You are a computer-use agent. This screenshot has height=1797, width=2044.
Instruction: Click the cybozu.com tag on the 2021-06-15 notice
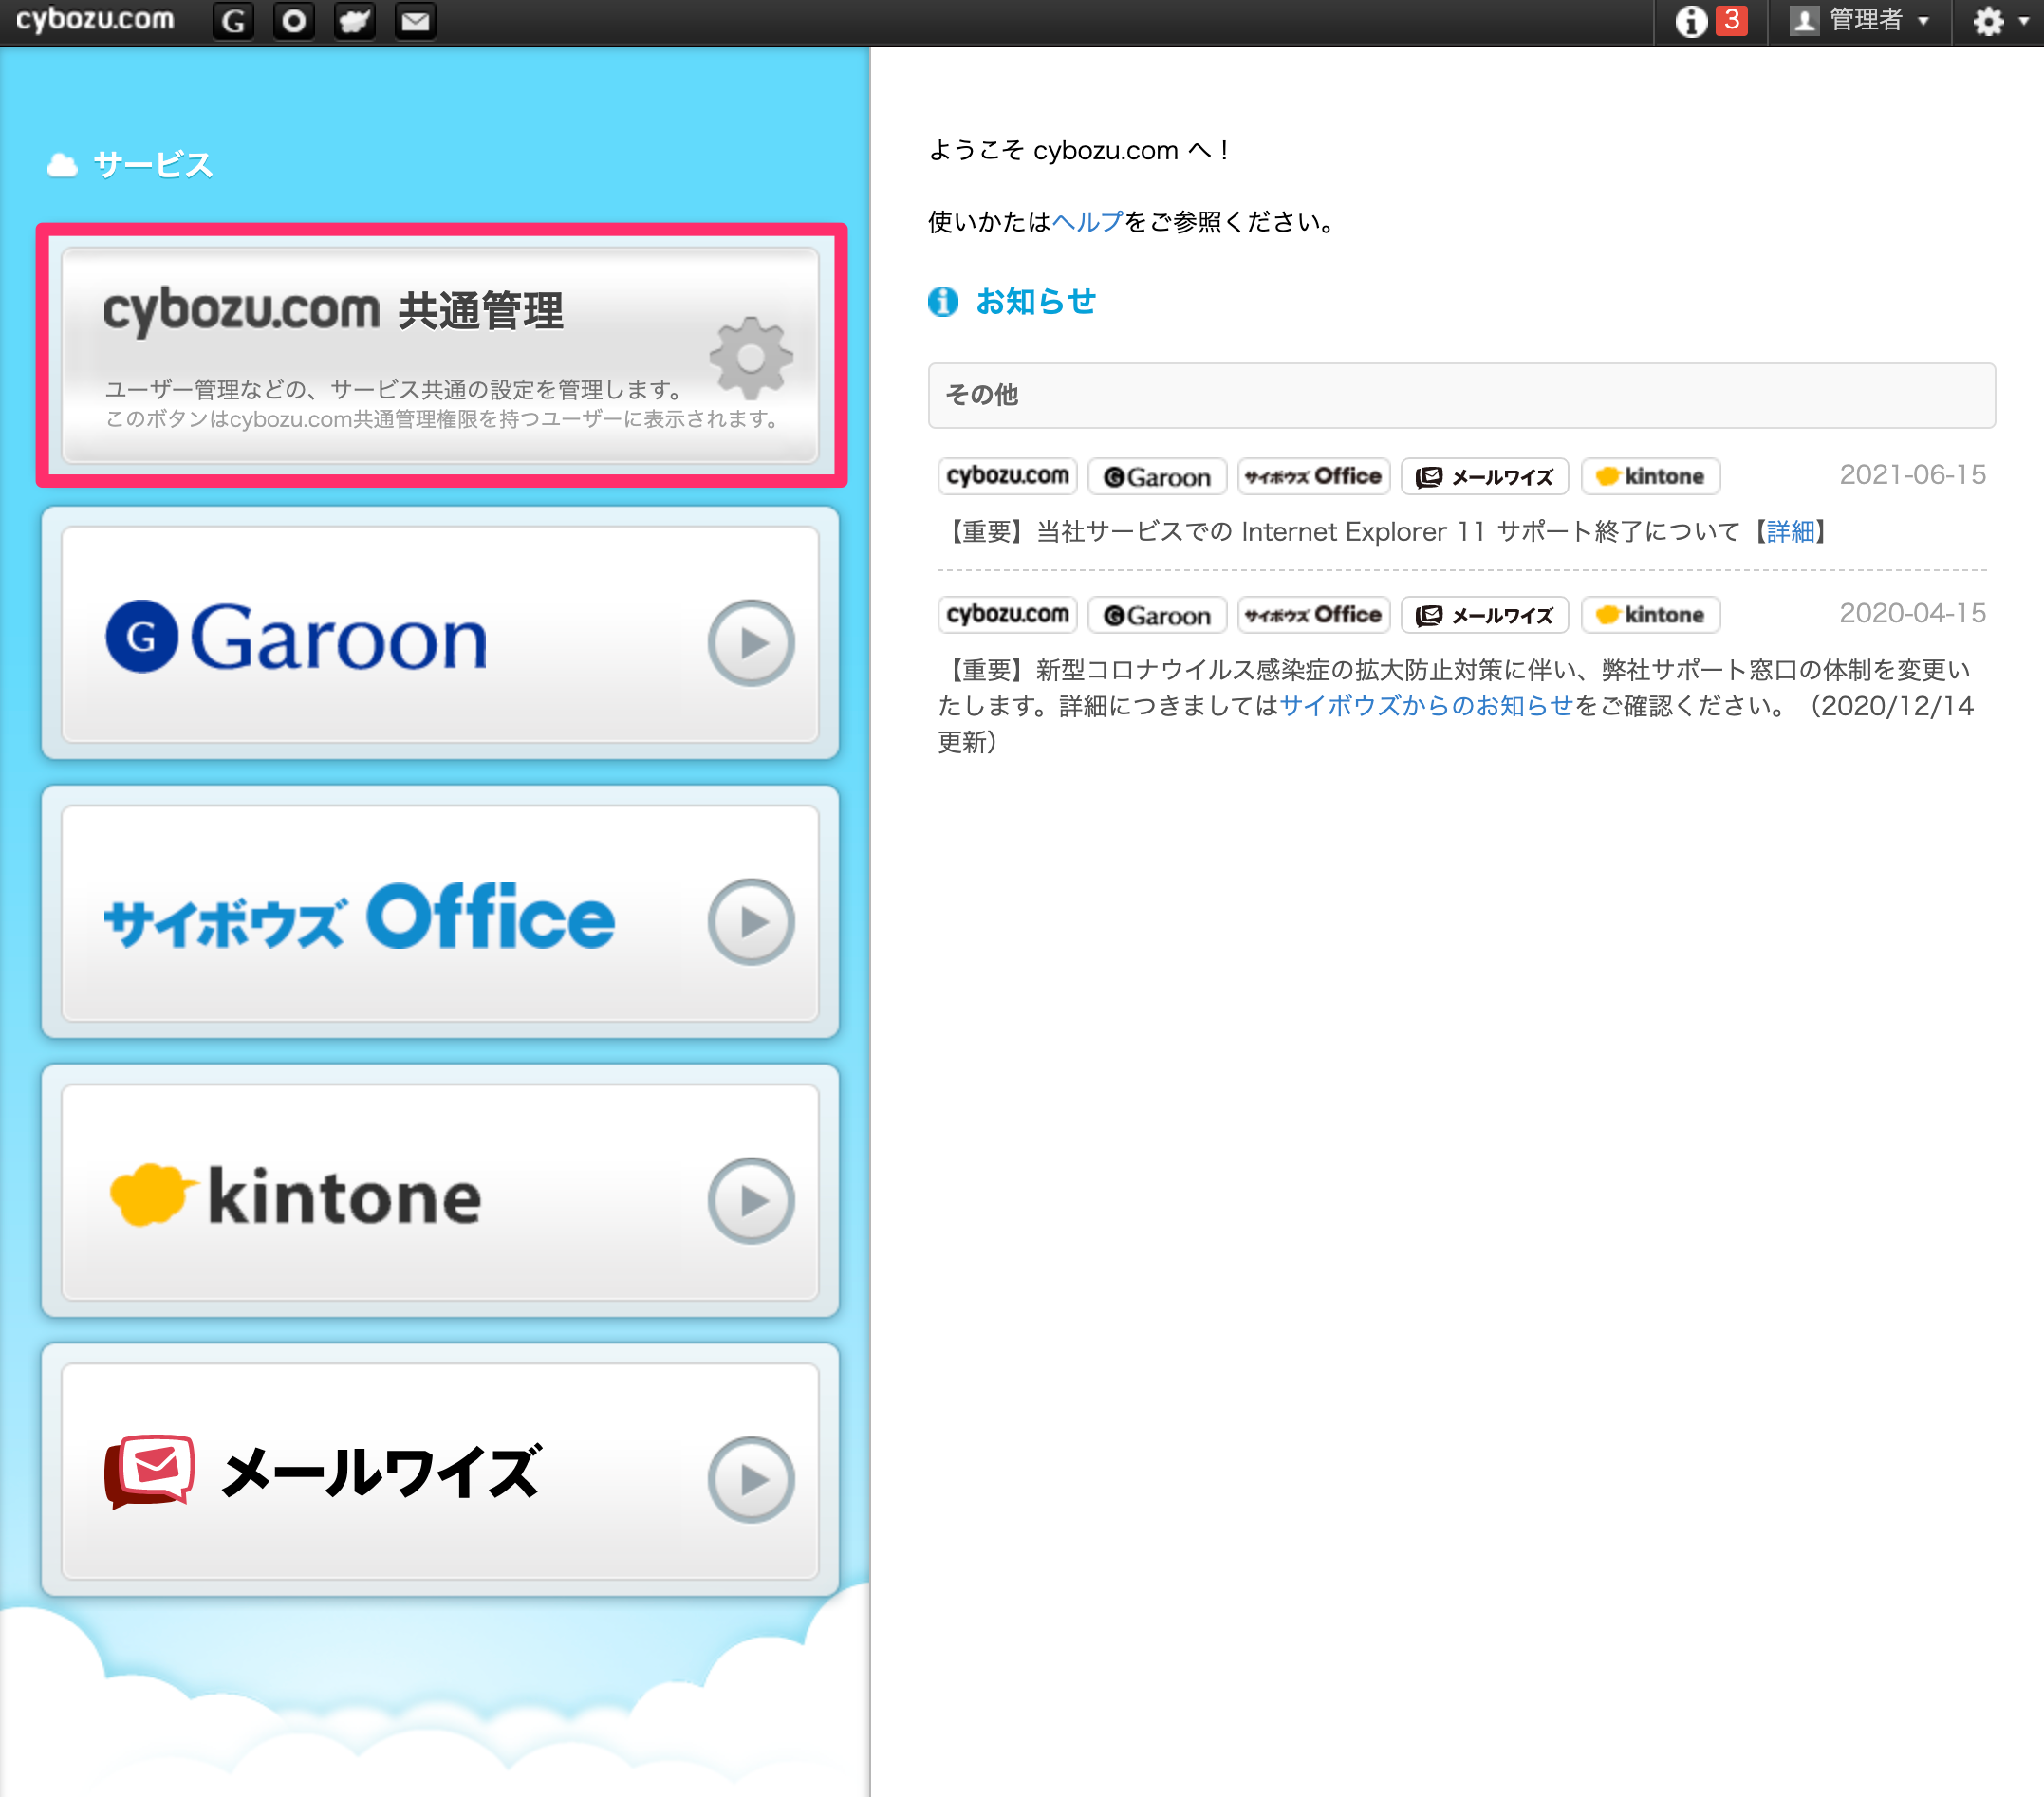tap(1007, 476)
